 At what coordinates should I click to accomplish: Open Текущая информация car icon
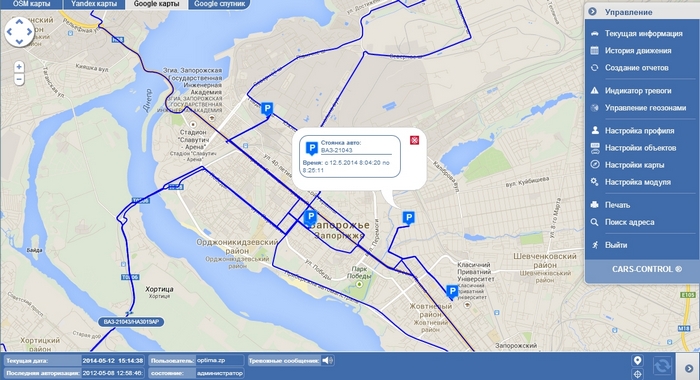click(x=594, y=33)
